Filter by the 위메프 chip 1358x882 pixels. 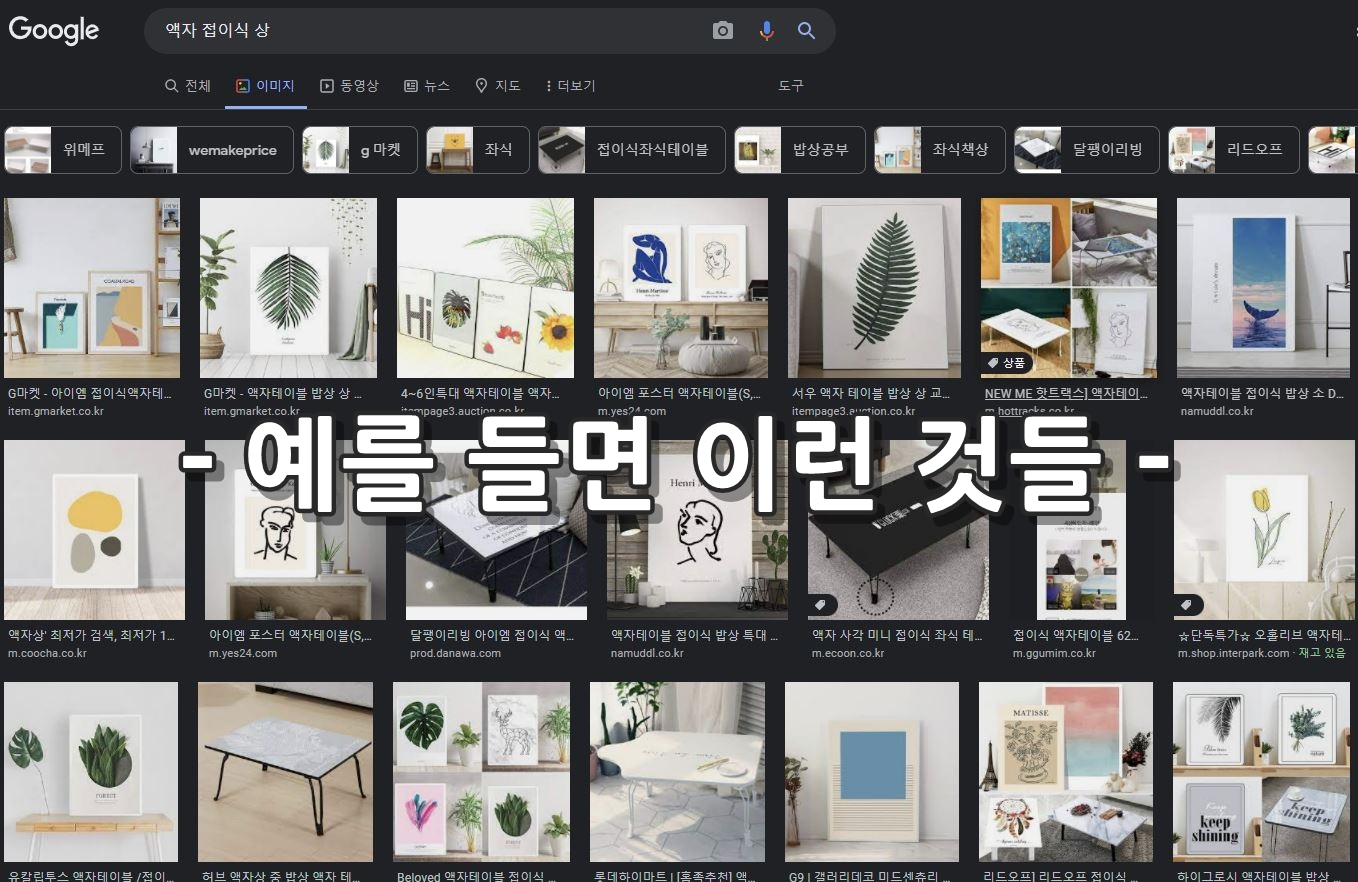coord(63,150)
